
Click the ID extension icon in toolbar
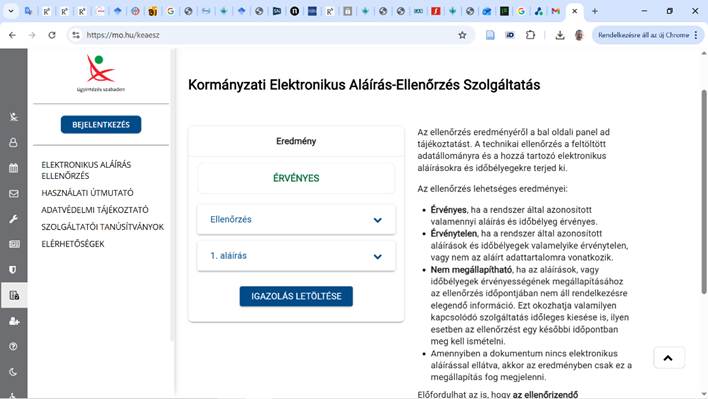[510, 35]
